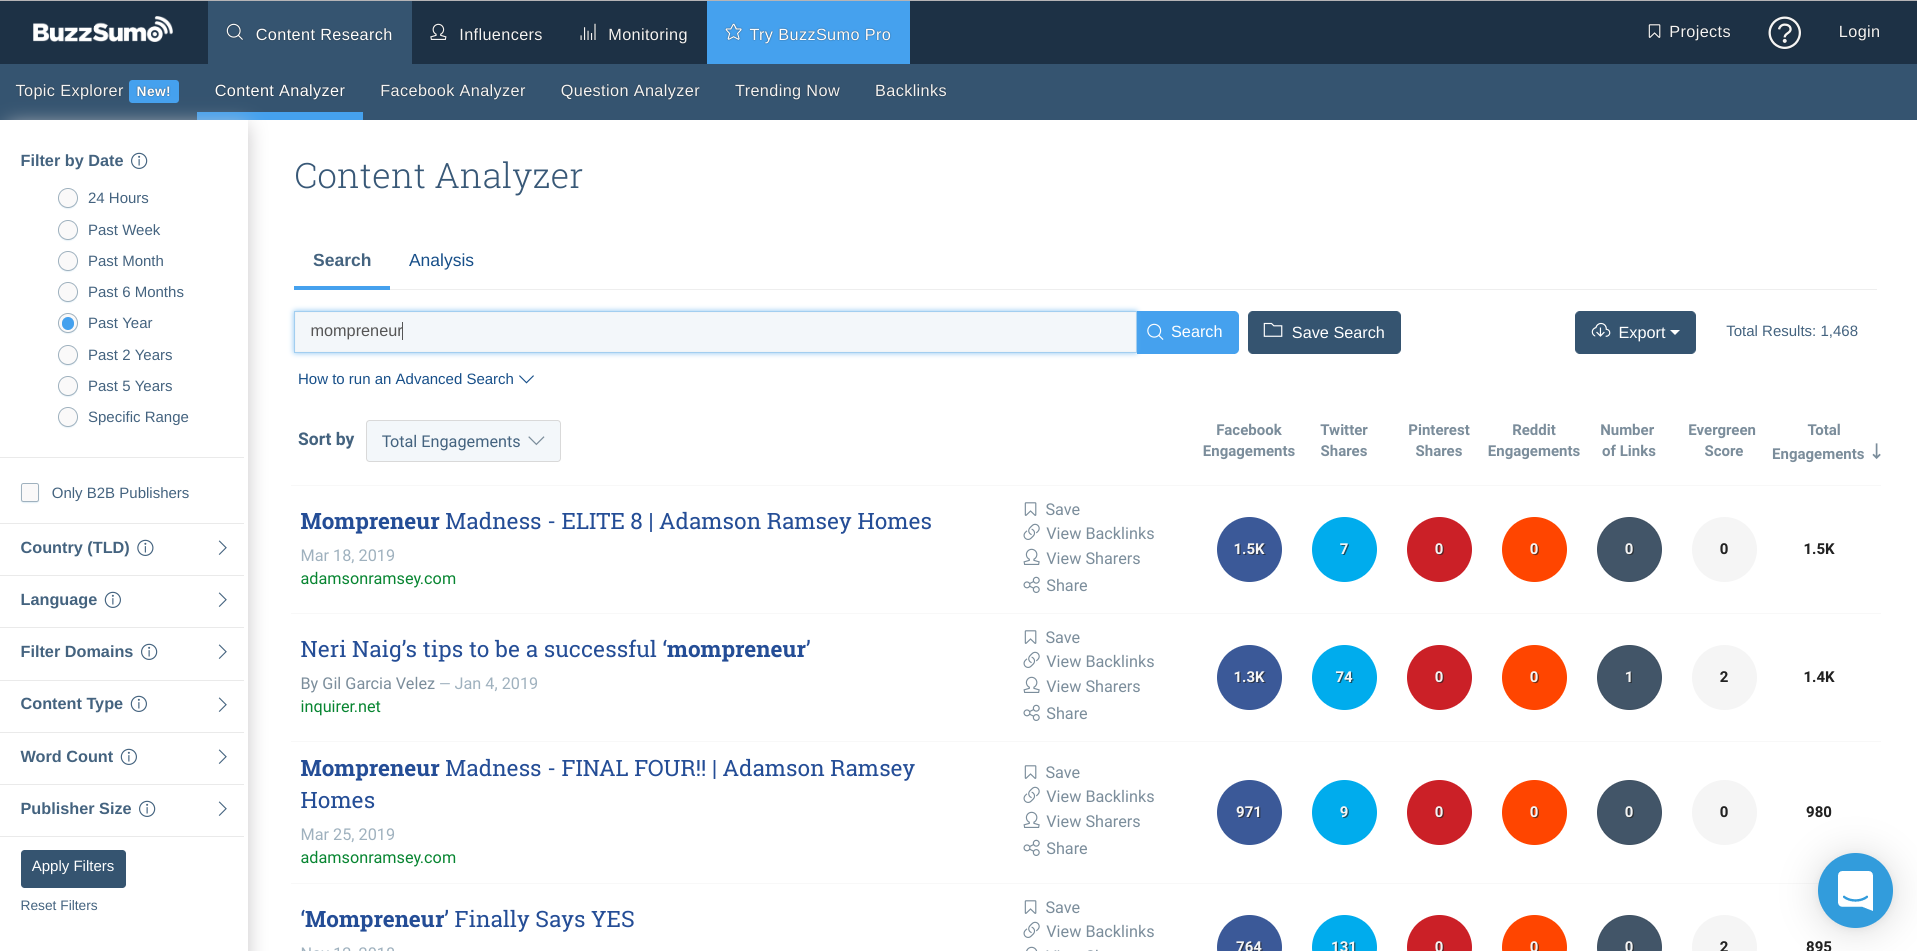1917x951 pixels.
Task: Open the Projects bookmark link
Action: (x=1688, y=32)
